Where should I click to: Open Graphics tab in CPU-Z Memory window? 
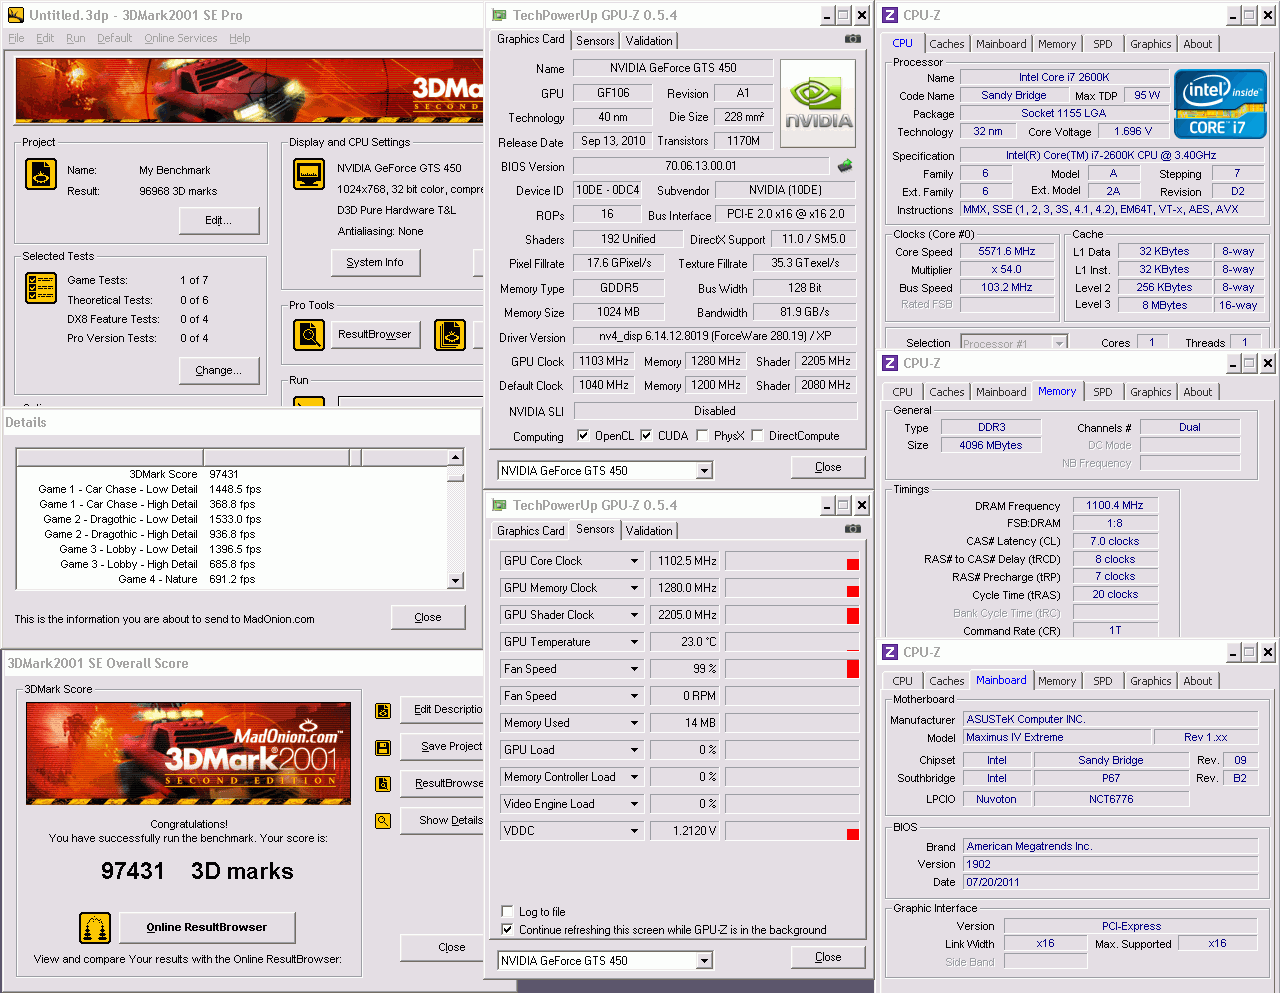point(1150,392)
